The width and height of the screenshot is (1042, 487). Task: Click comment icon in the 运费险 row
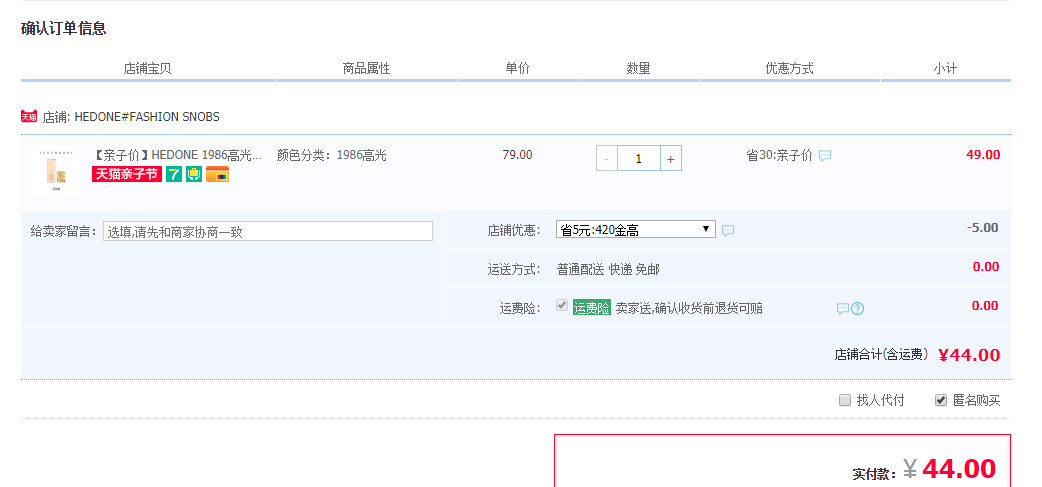point(843,308)
